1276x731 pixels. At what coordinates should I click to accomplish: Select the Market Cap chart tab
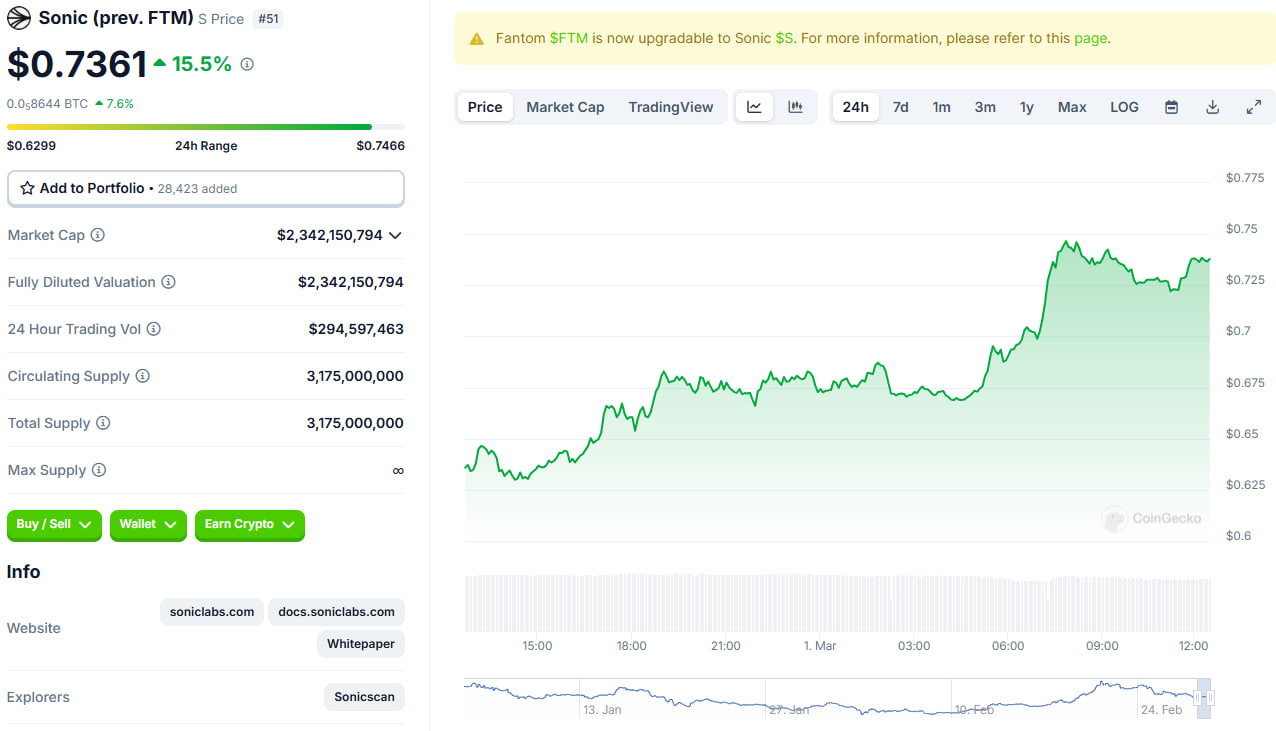[565, 107]
